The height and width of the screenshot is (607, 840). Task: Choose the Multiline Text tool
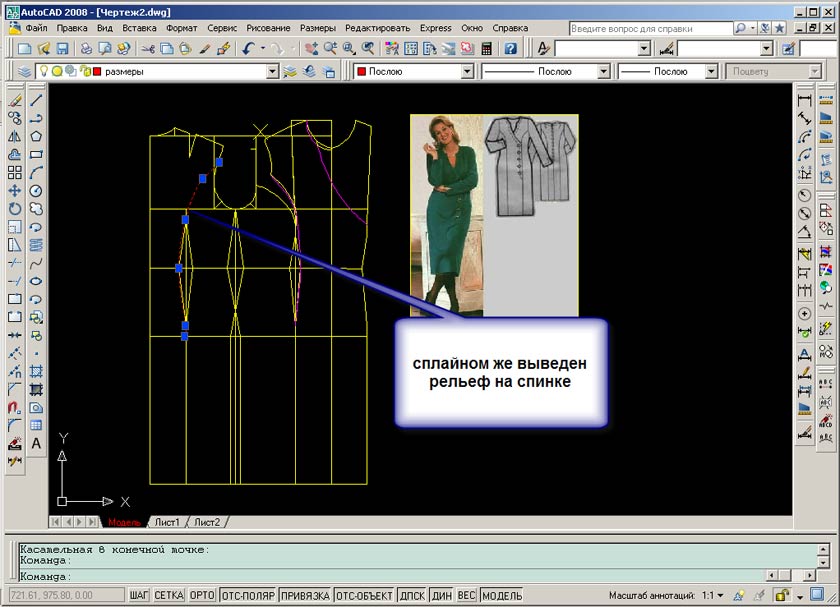[x=36, y=443]
